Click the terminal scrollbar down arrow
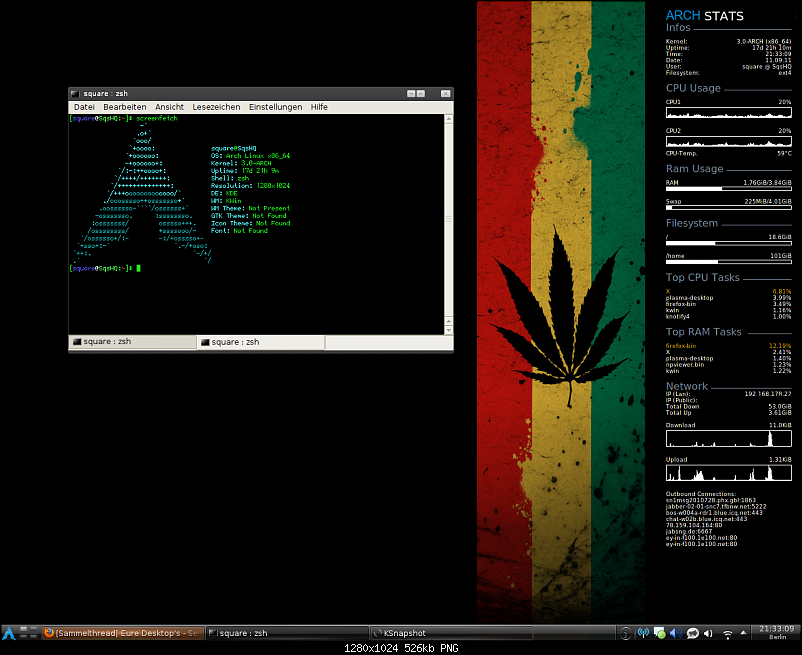 (x=447, y=329)
